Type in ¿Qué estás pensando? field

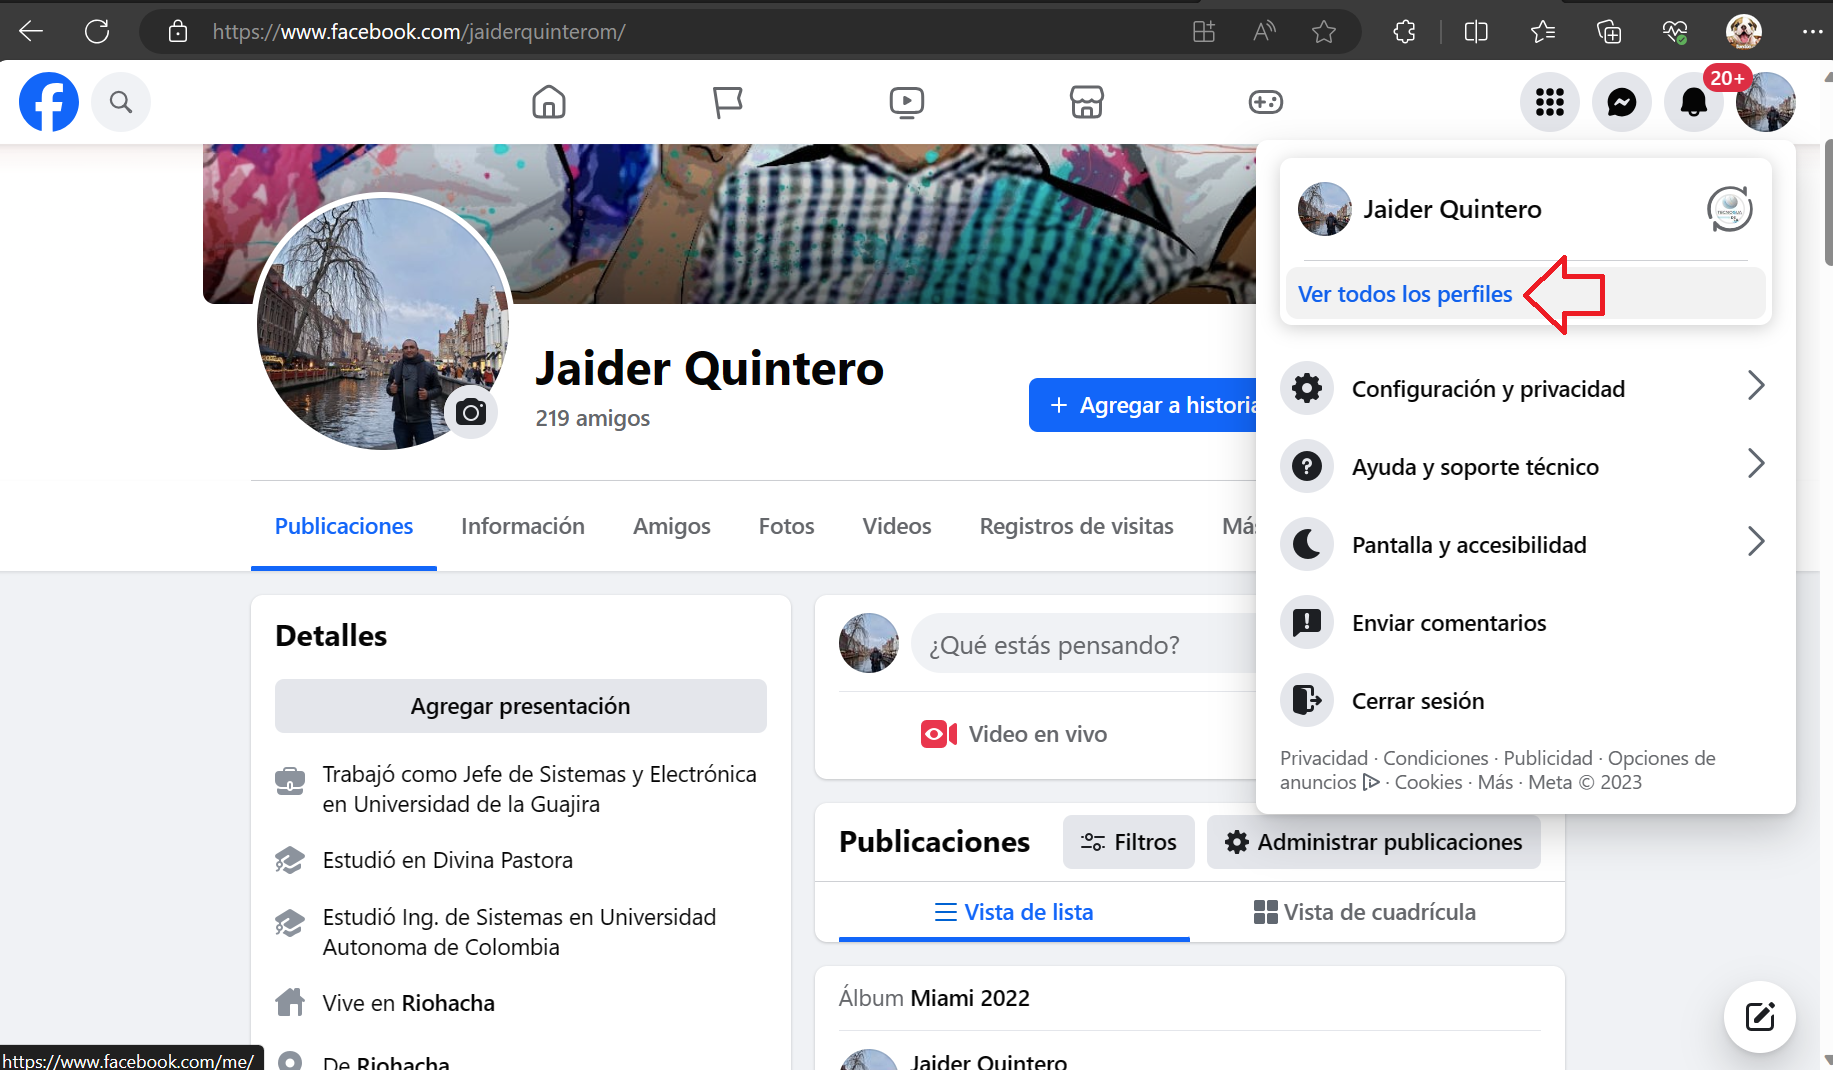coord(1080,645)
